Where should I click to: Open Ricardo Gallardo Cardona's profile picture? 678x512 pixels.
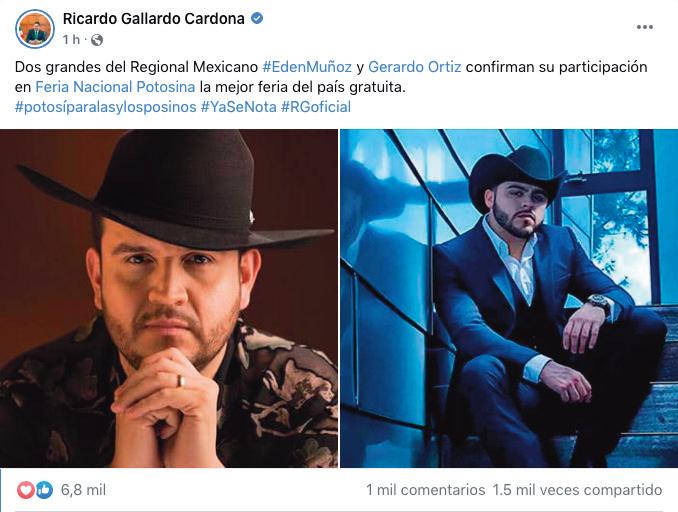click(x=35, y=29)
